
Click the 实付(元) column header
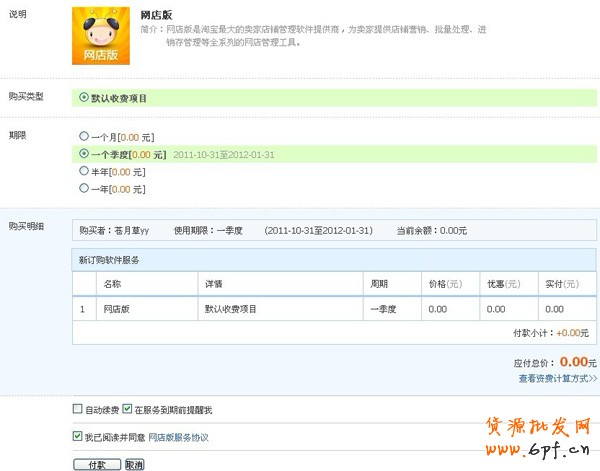560,284
